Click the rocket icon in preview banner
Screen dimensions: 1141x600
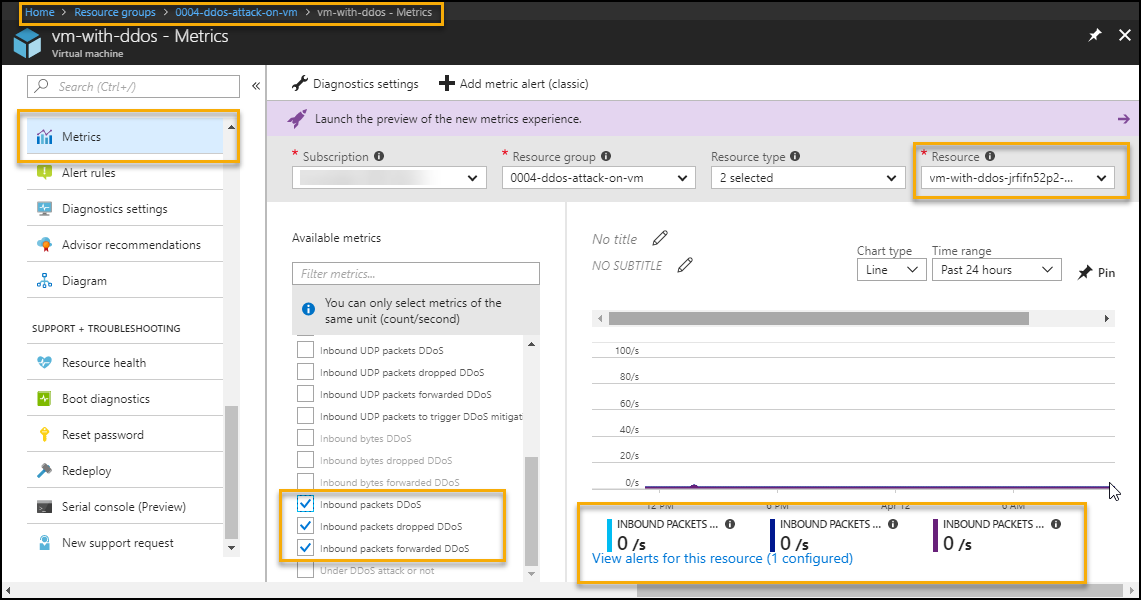pos(297,119)
